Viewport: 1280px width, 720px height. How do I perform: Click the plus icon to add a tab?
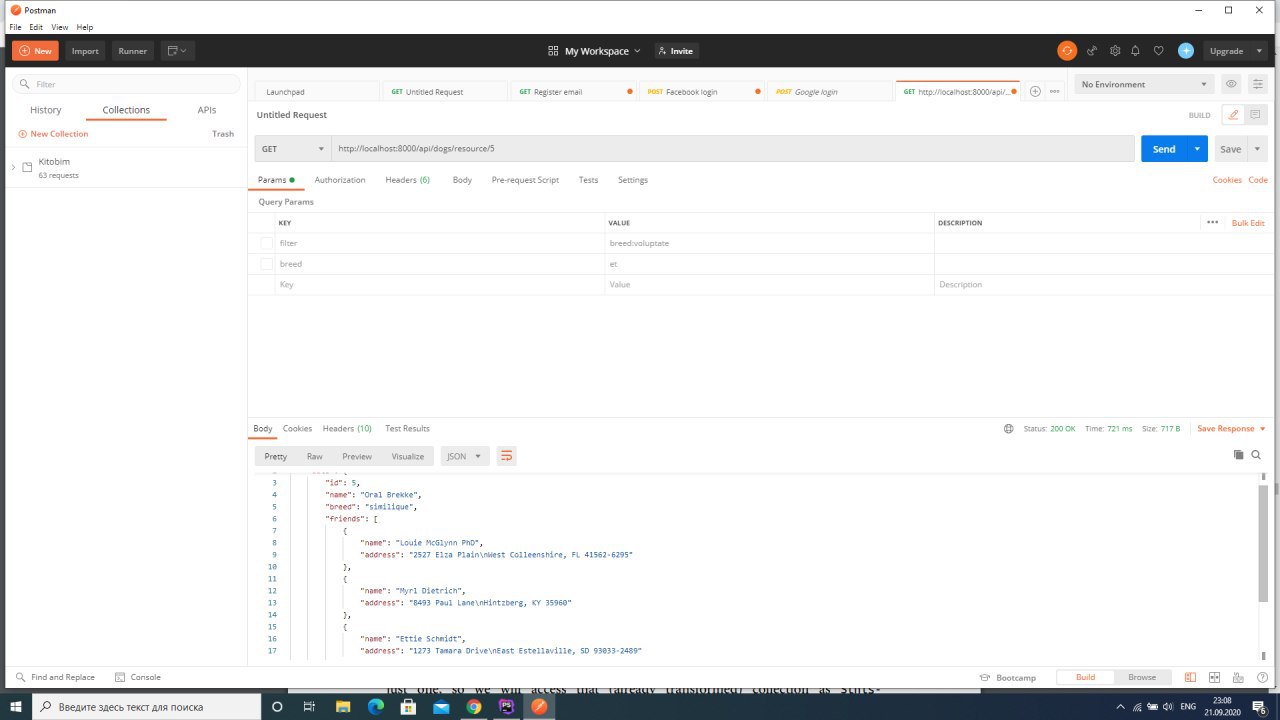[x=1035, y=91]
